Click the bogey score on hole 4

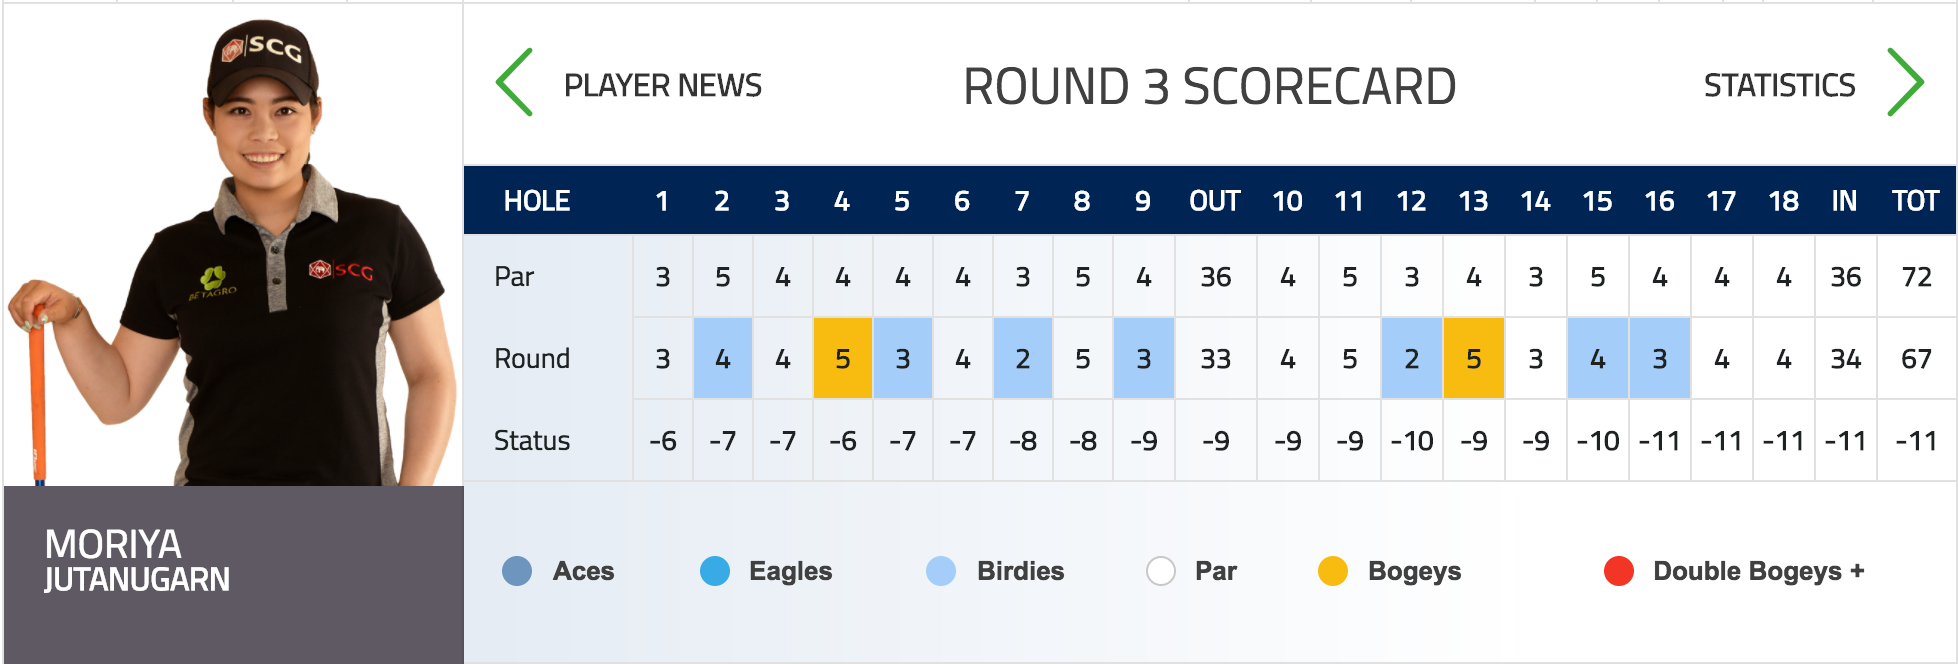(843, 358)
